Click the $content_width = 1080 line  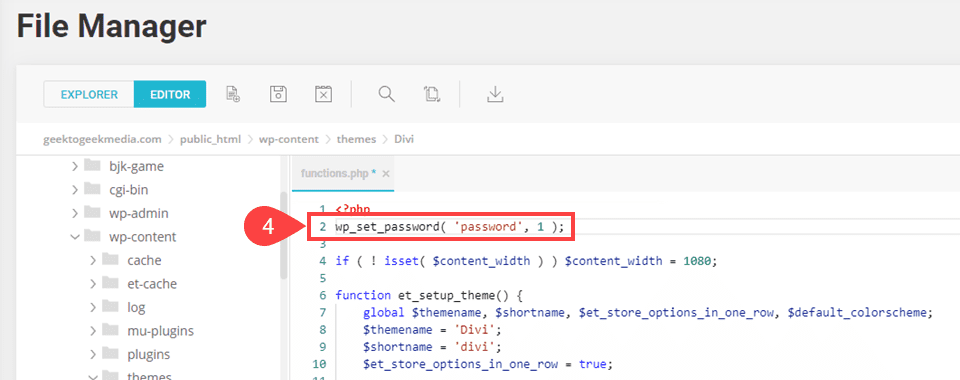tap(526, 261)
